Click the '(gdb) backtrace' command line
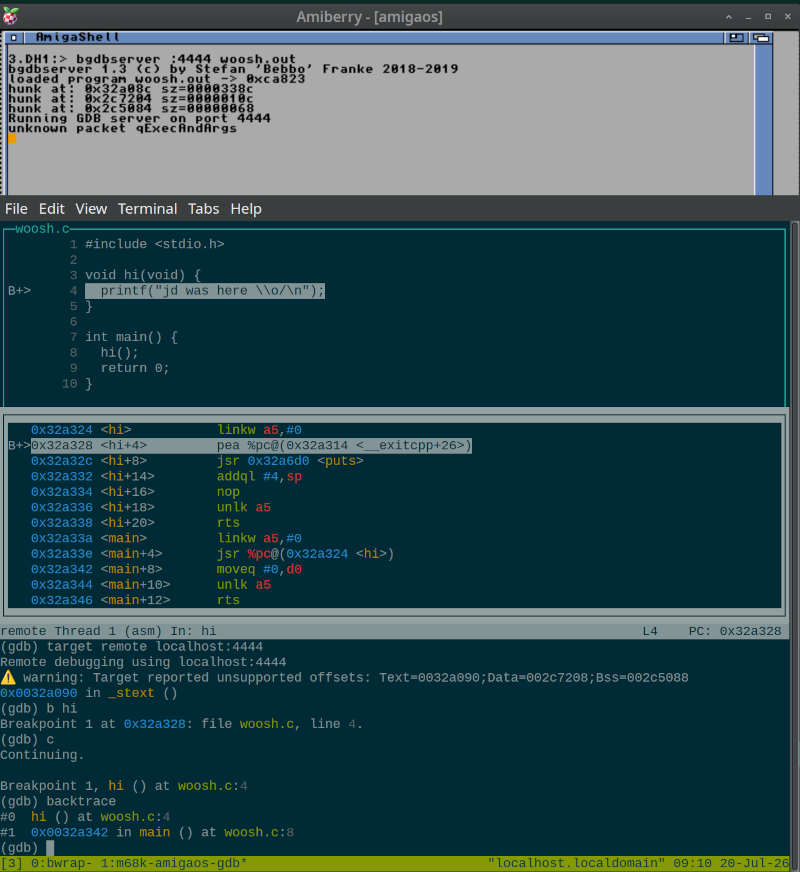This screenshot has width=800, height=872. pyautogui.click(x=58, y=801)
